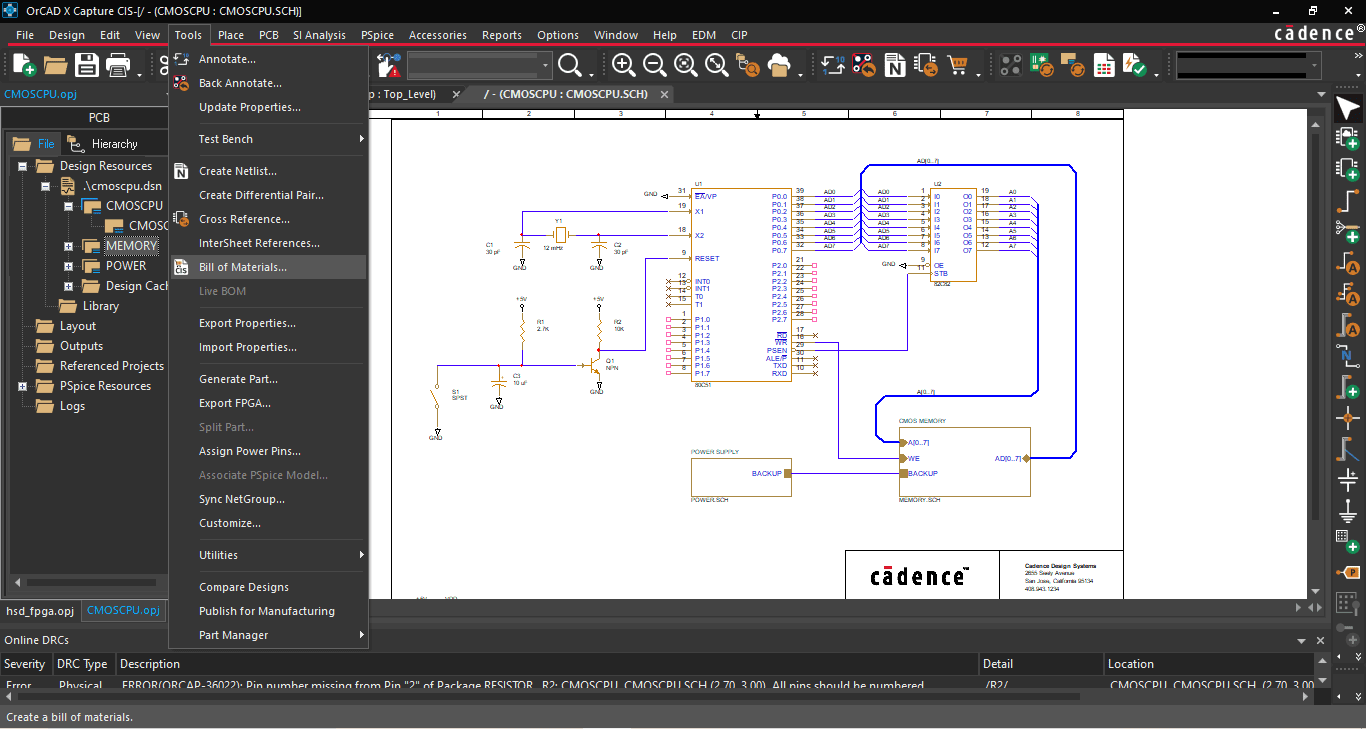1366x729 pixels.
Task: Click the Zoom to Area icon
Action: click(x=686, y=66)
